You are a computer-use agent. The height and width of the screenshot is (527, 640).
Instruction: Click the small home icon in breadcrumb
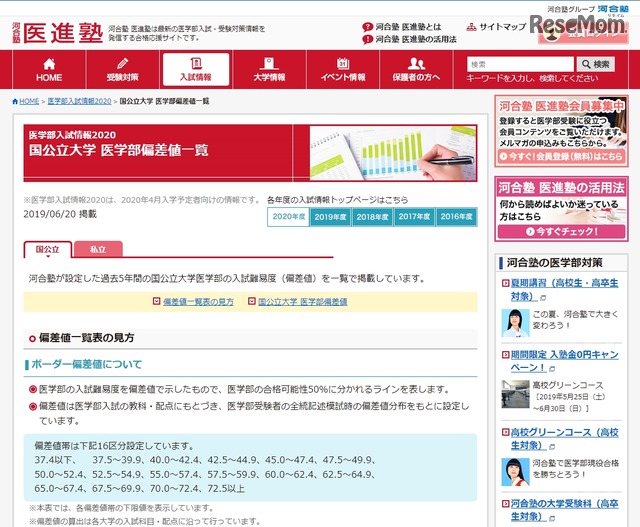[x=15, y=101]
